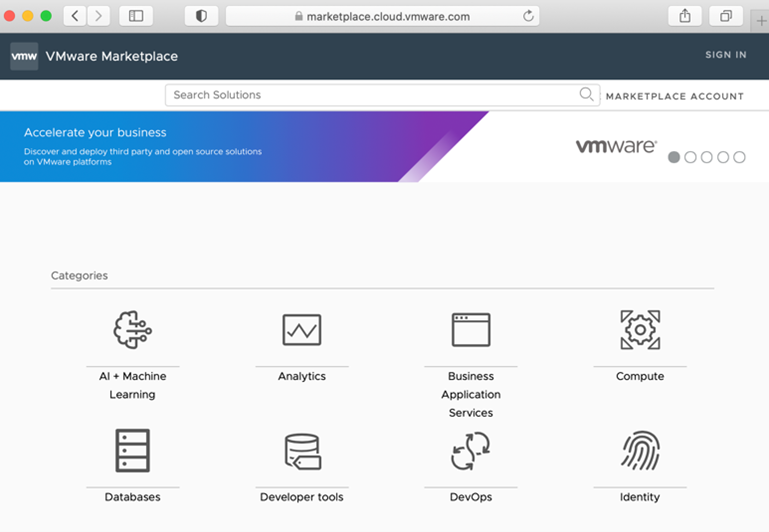Click the vmware logo in banner
The width and height of the screenshot is (769, 532).
coord(616,146)
